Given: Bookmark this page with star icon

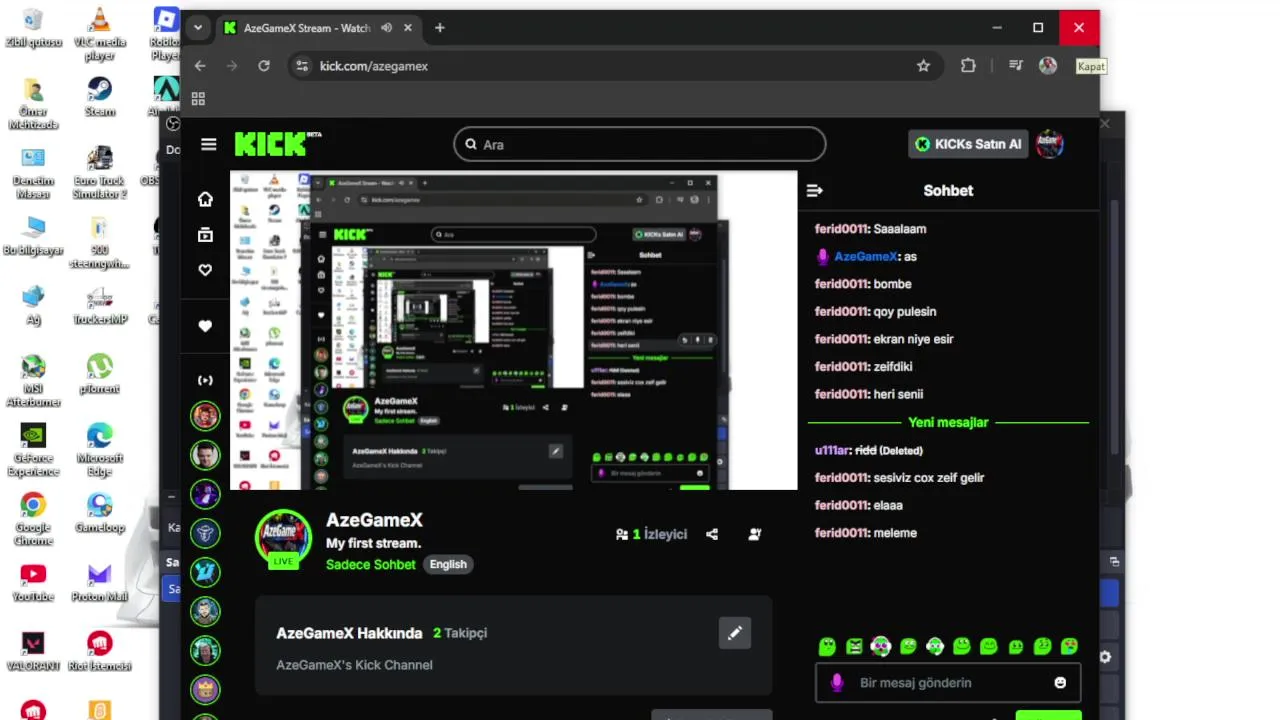Looking at the screenshot, I should (x=923, y=66).
